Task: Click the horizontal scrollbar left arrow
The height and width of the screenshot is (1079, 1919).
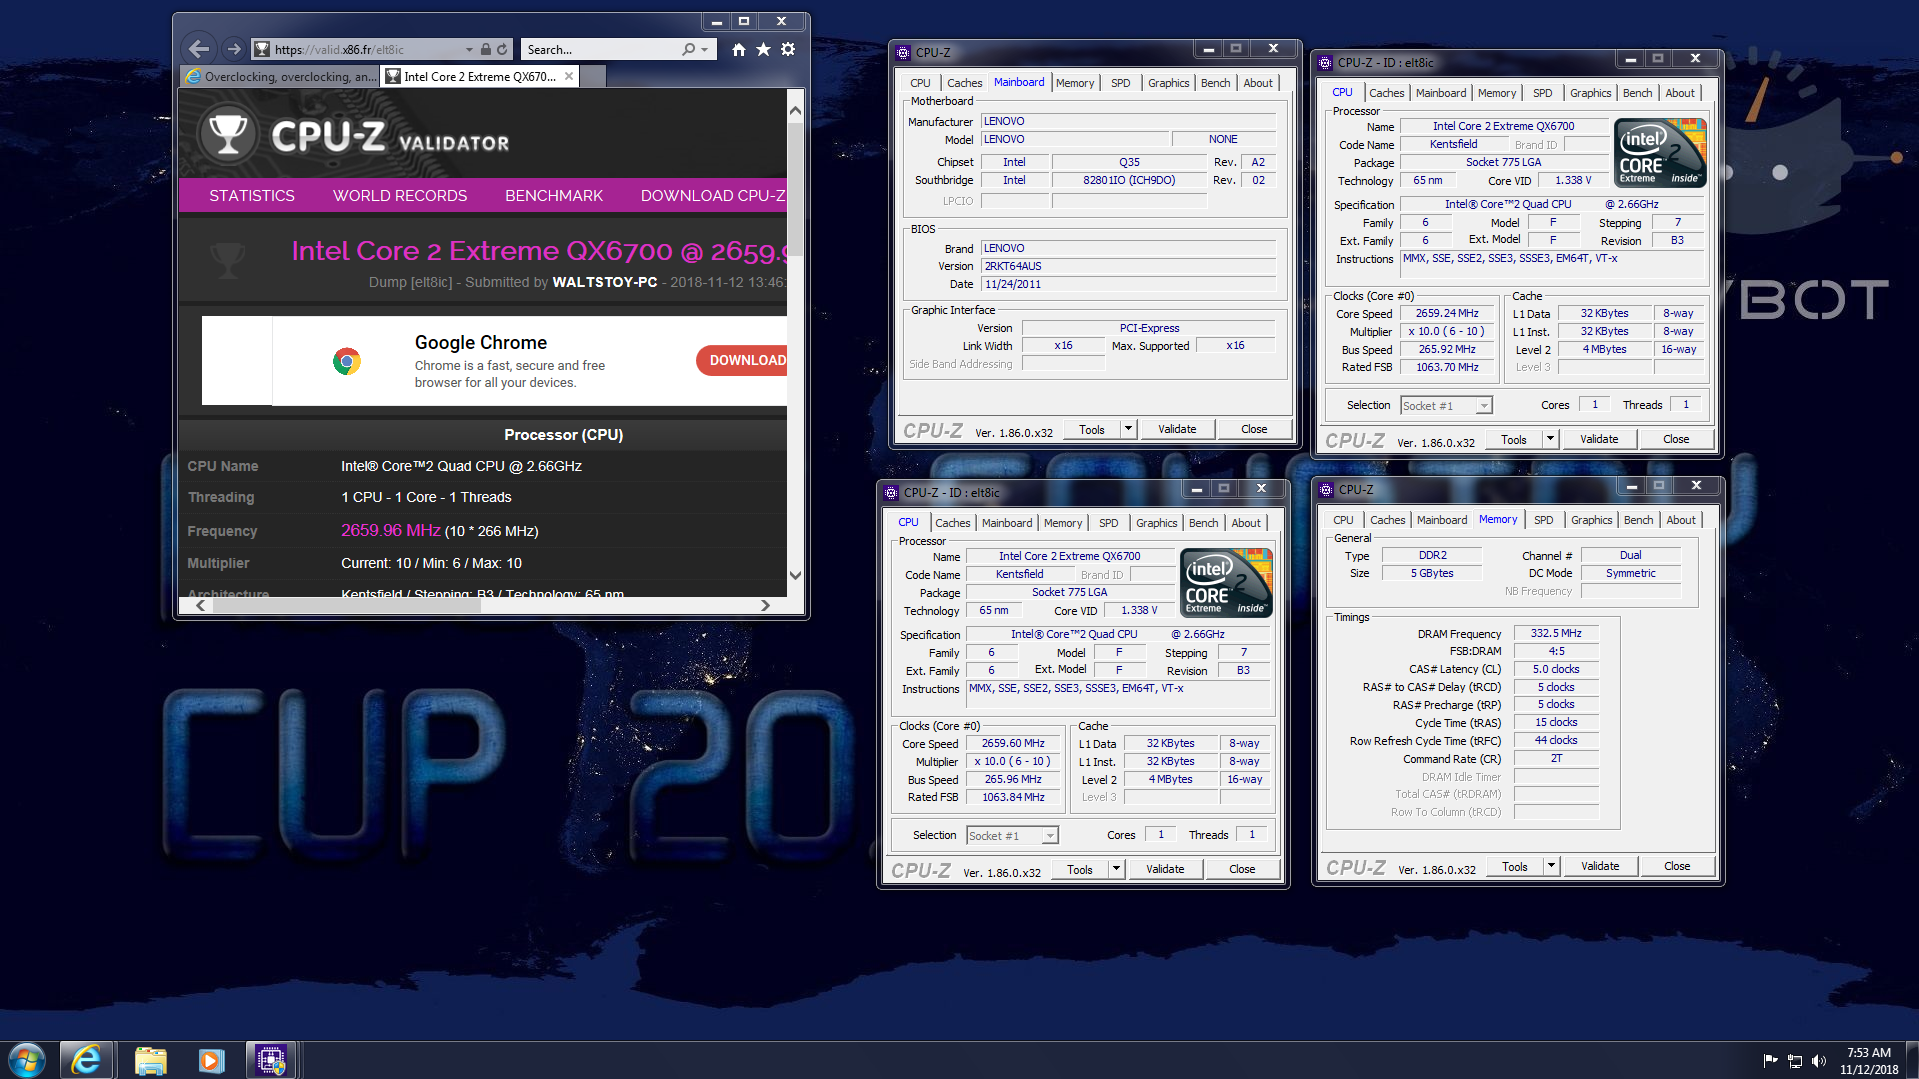Action: [x=200, y=605]
